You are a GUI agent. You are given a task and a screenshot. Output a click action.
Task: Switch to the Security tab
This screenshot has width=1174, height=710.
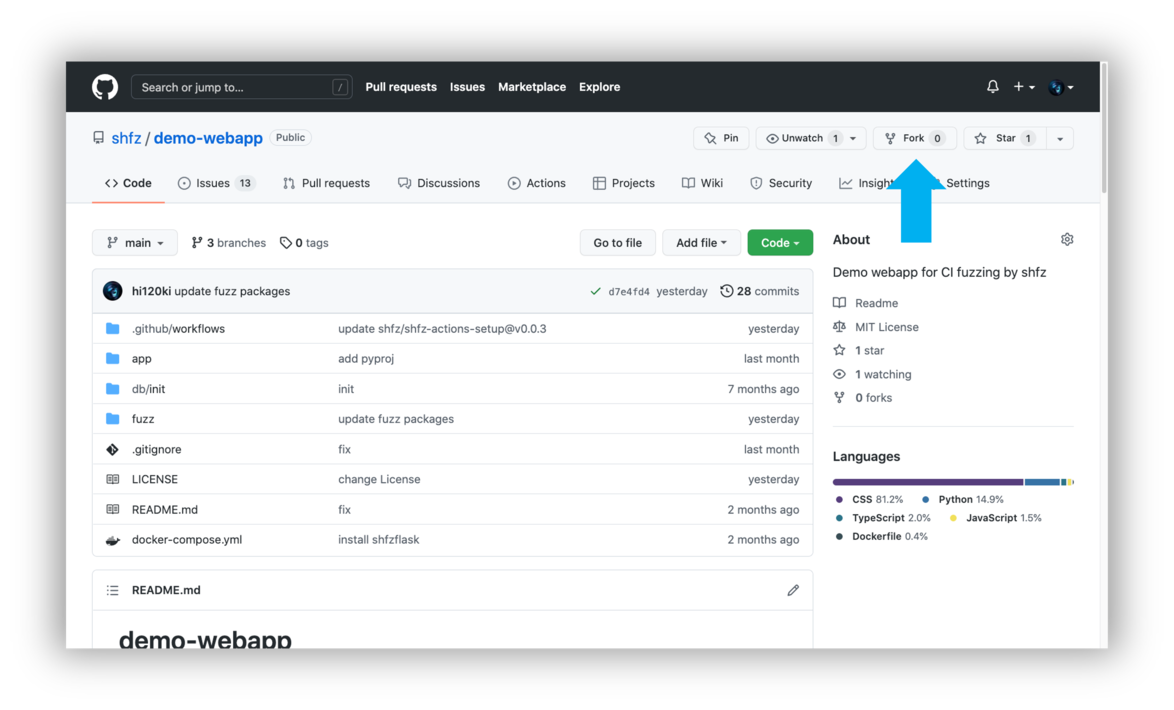(x=781, y=183)
